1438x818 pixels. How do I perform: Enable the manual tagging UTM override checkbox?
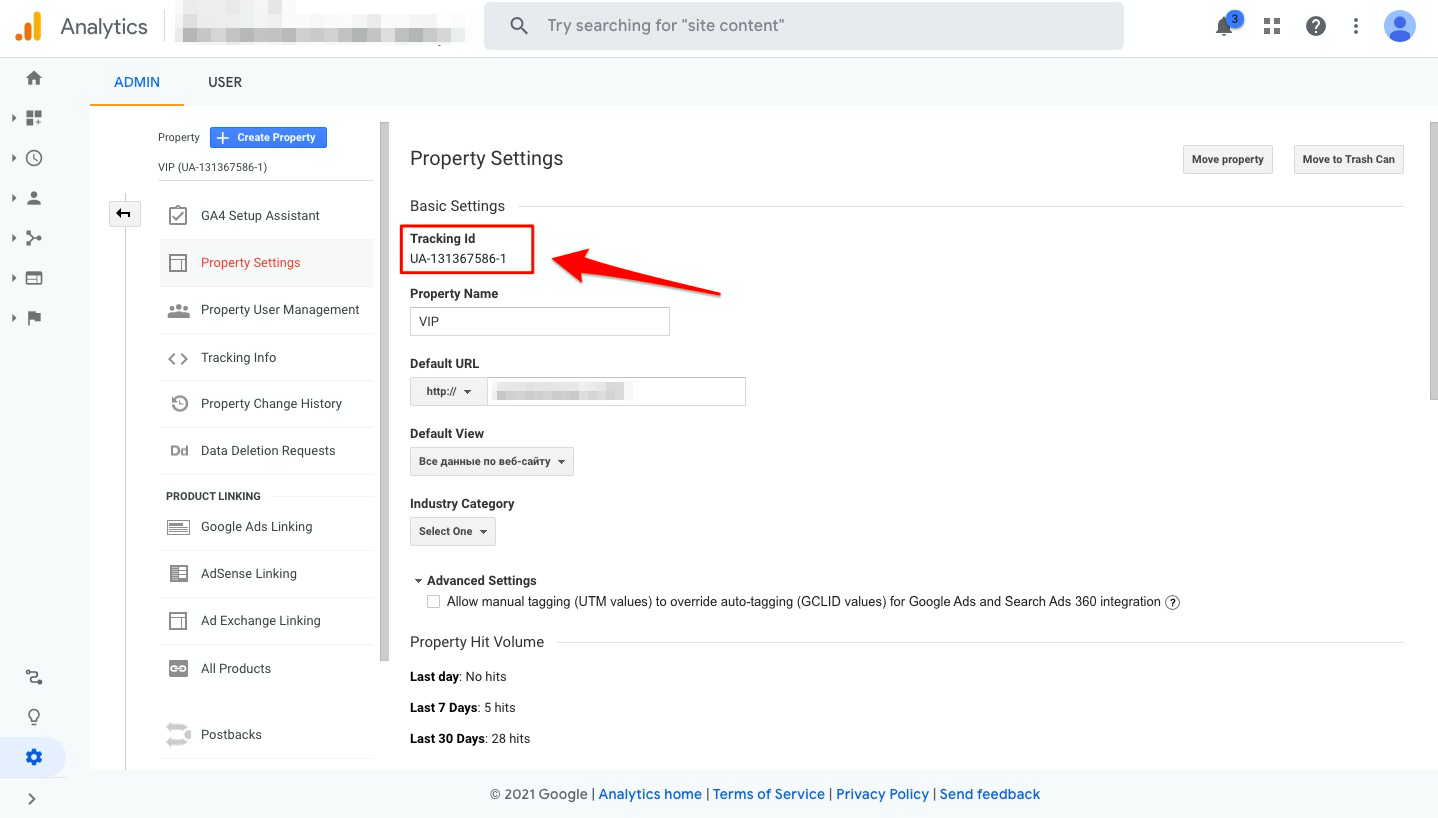(433, 602)
